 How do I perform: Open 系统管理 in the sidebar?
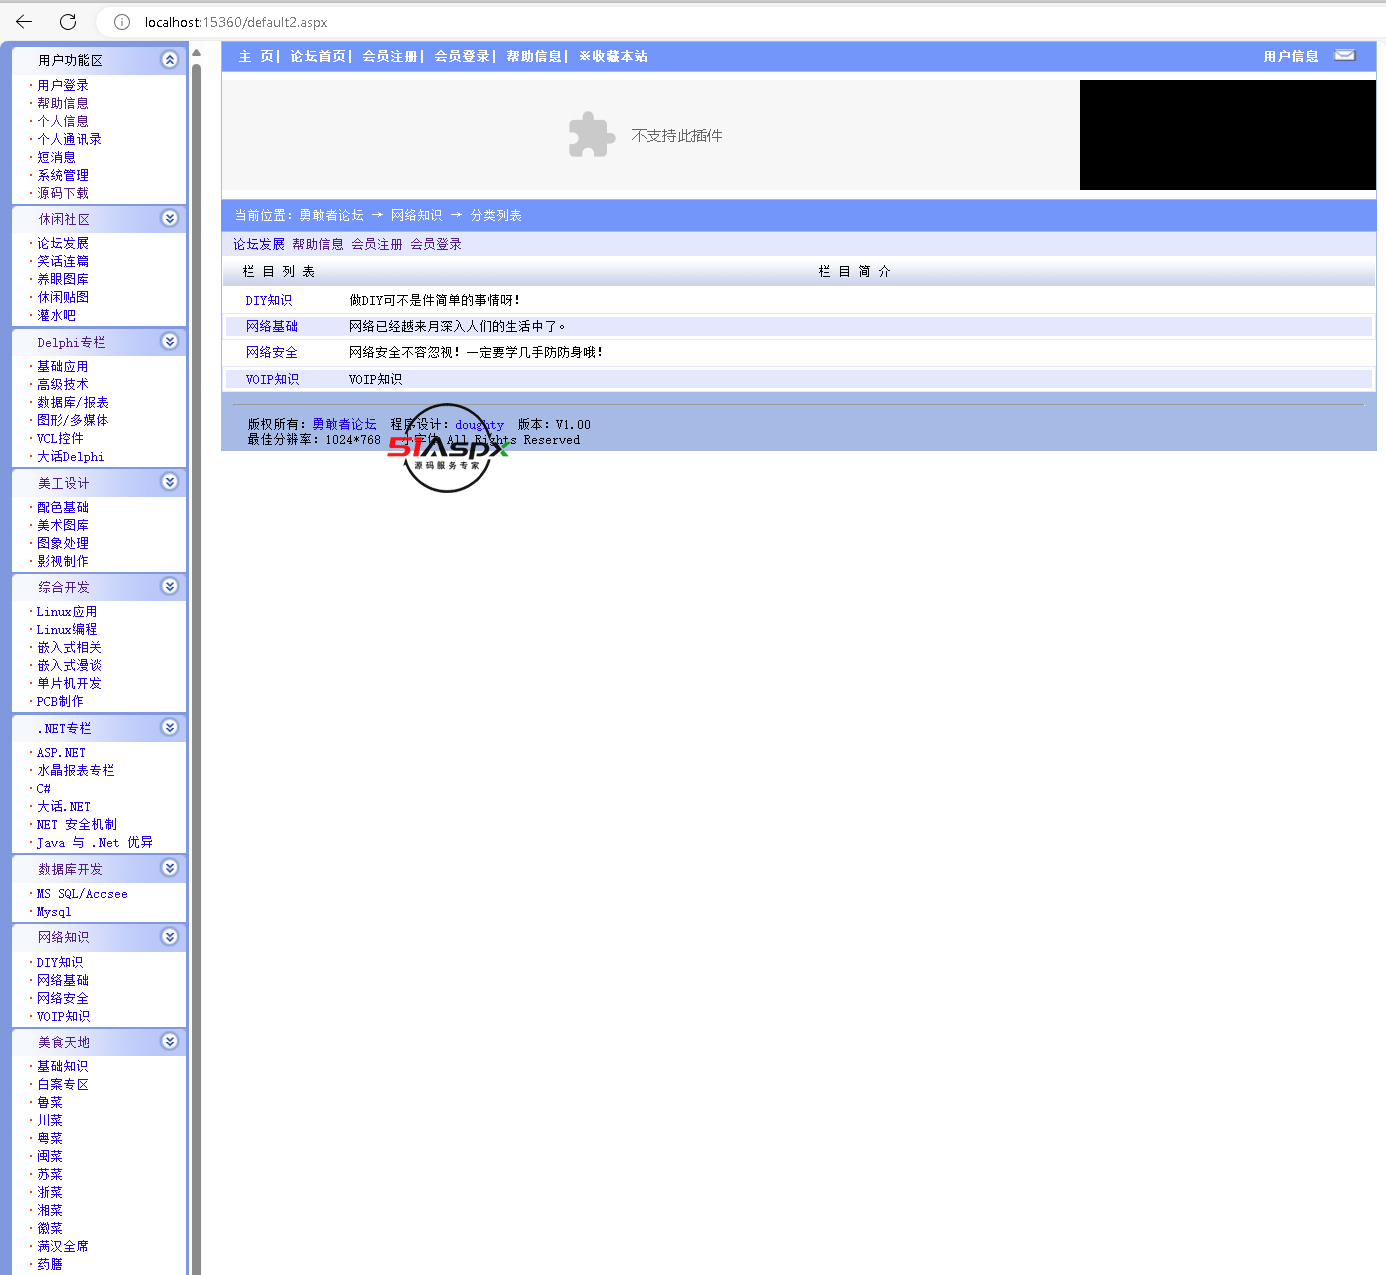point(63,175)
